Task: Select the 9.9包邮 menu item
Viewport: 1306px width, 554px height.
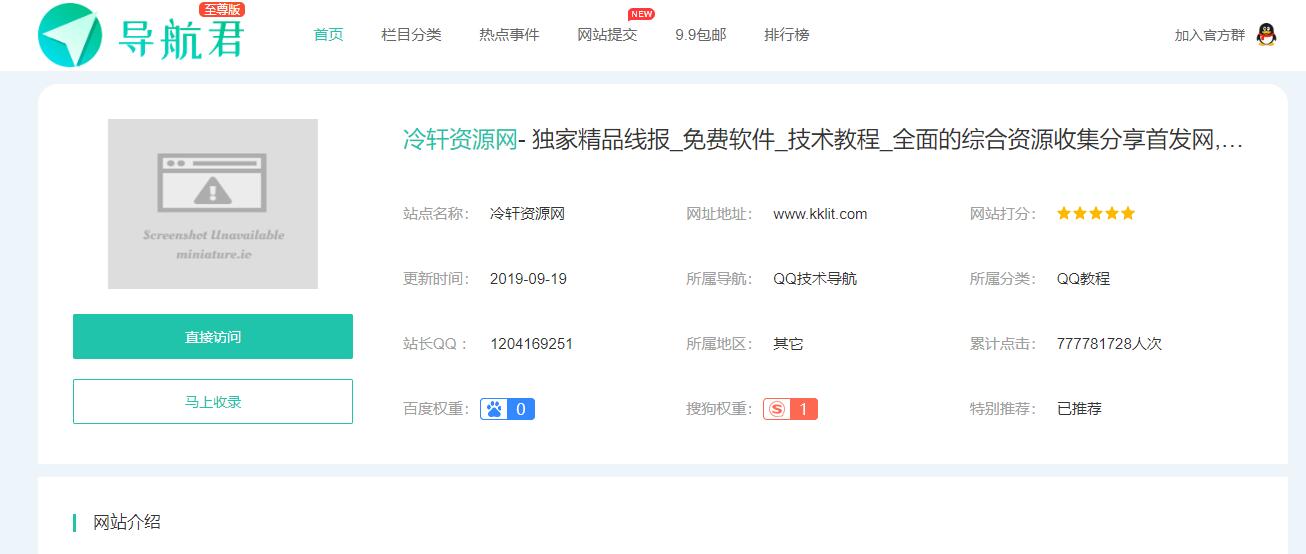Action: tap(701, 35)
